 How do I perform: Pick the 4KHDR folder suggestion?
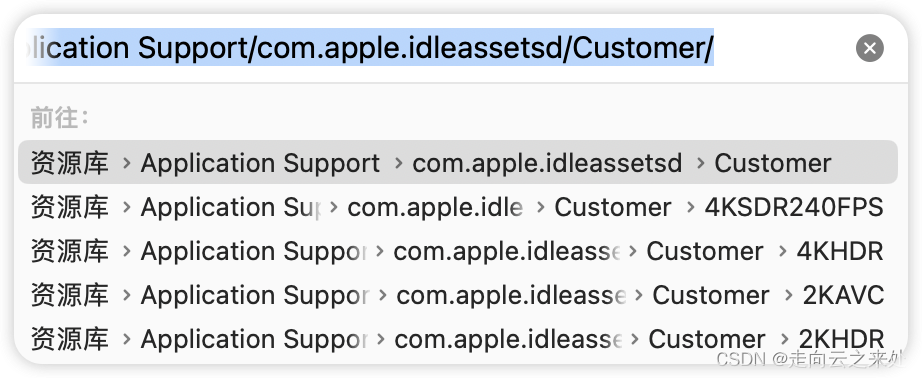(458, 251)
